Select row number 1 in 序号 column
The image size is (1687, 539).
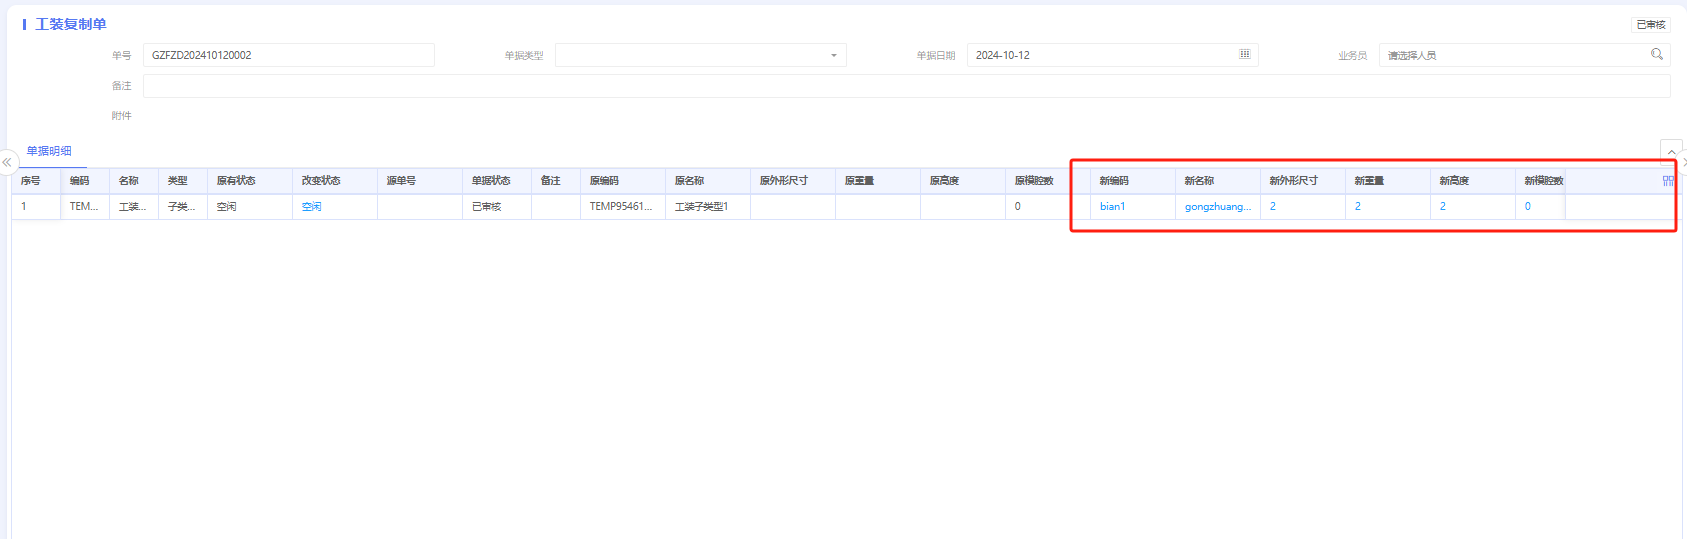tap(24, 207)
